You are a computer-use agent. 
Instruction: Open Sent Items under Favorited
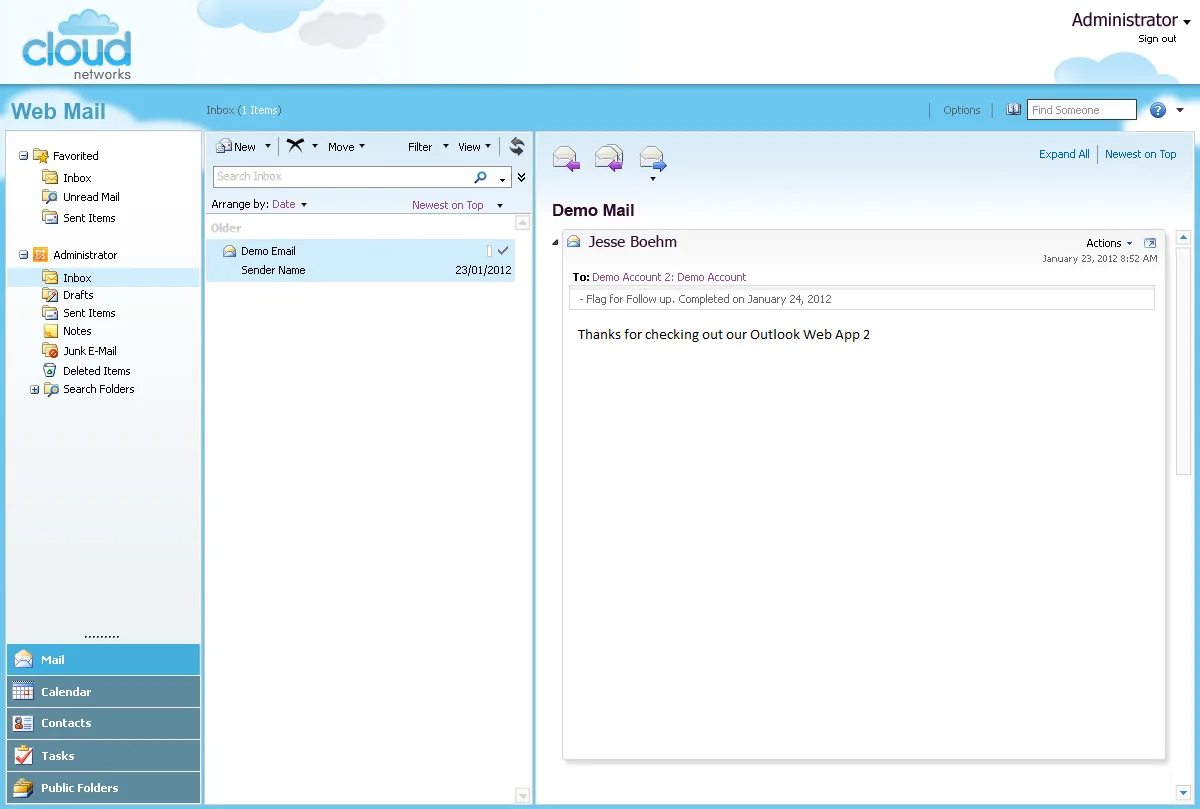pyautogui.click(x=89, y=218)
